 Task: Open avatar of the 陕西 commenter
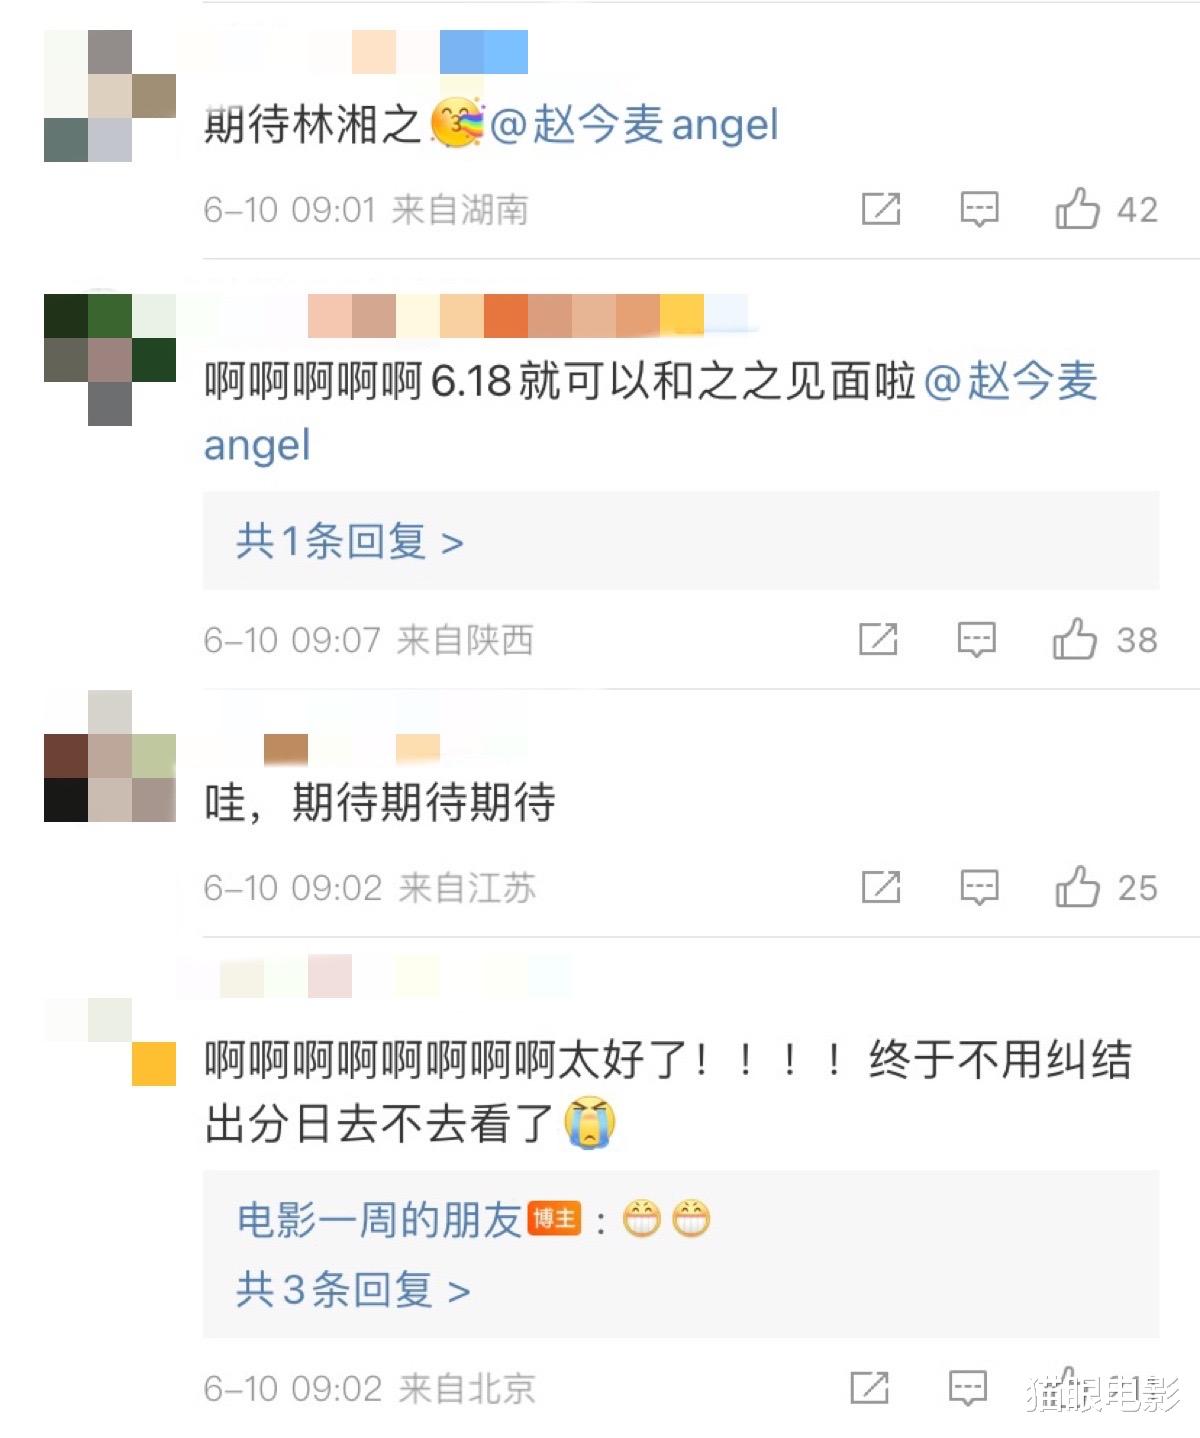(110, 360)
